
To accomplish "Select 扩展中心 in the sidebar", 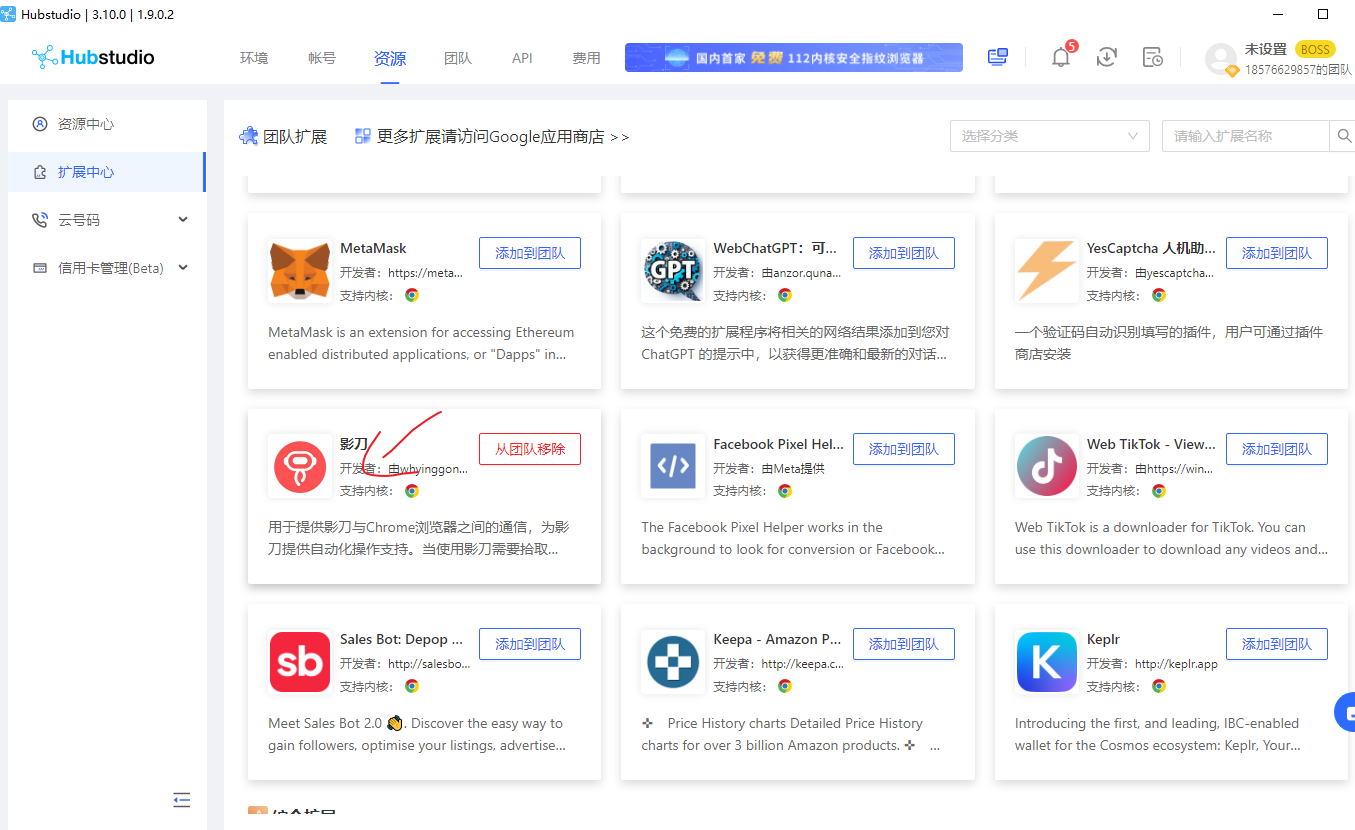I will 107,172.
